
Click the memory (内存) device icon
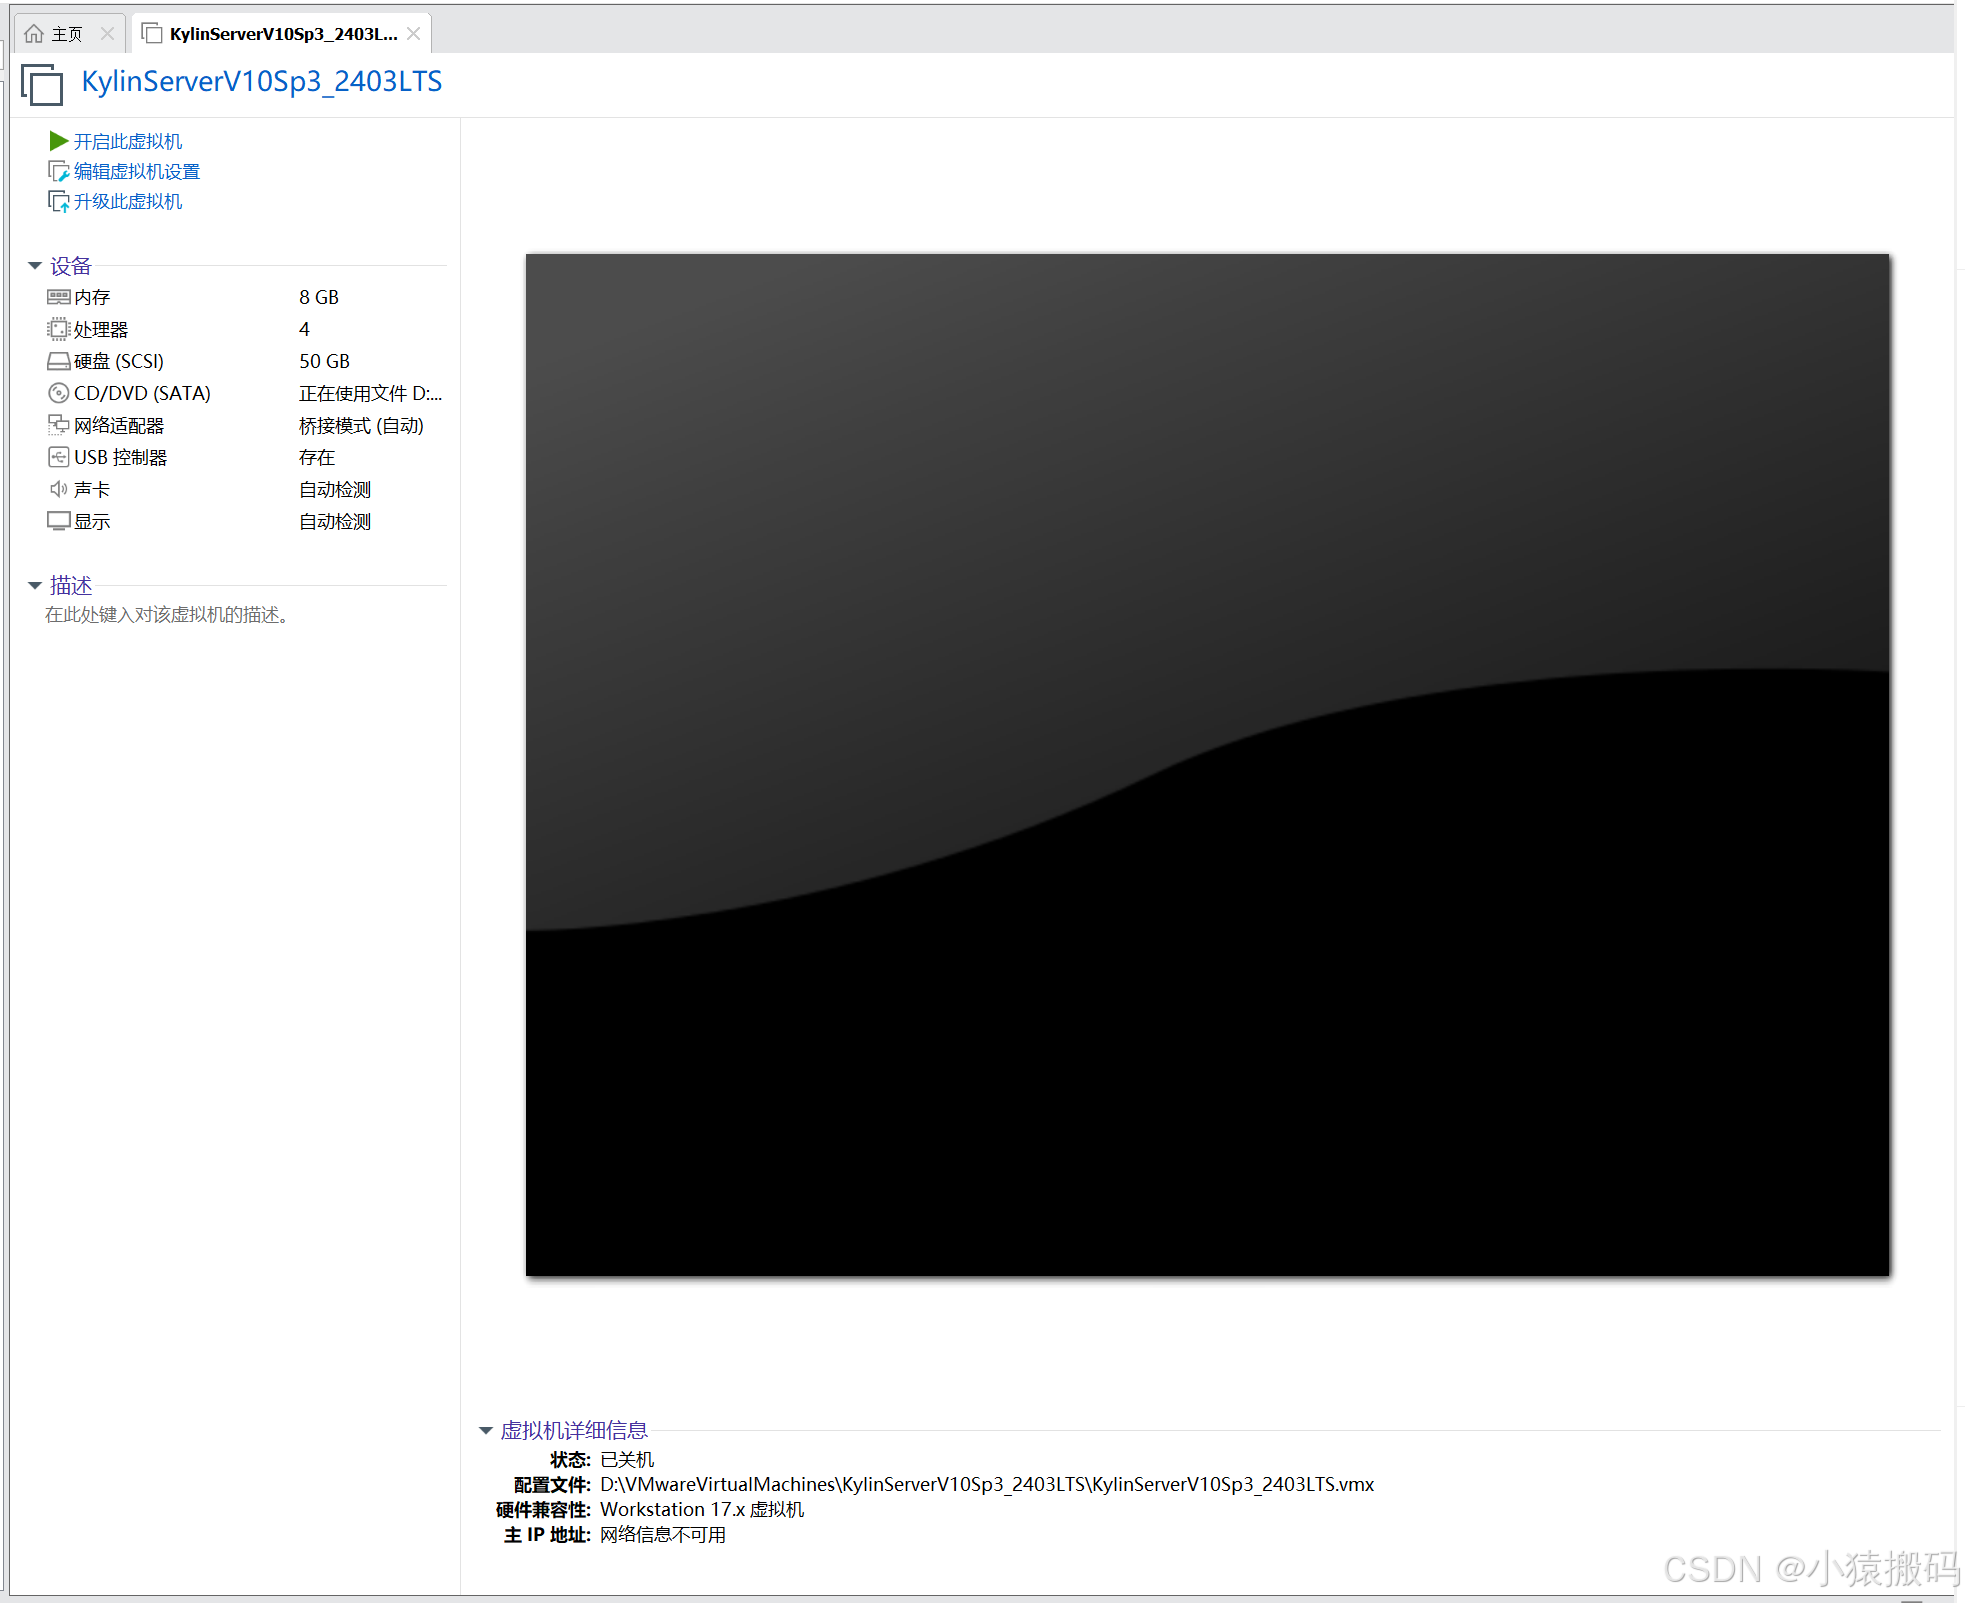click(x=58, y=297)
